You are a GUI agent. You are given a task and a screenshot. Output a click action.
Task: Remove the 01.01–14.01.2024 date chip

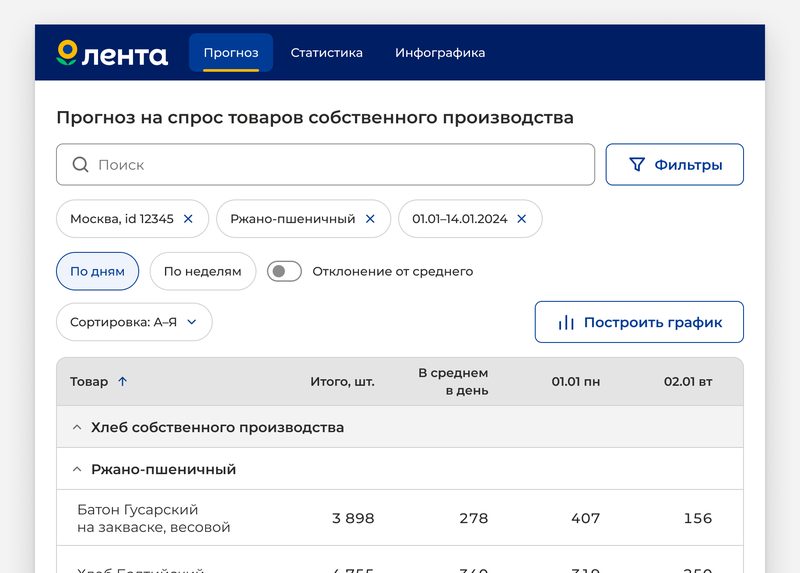pos(521,219)
